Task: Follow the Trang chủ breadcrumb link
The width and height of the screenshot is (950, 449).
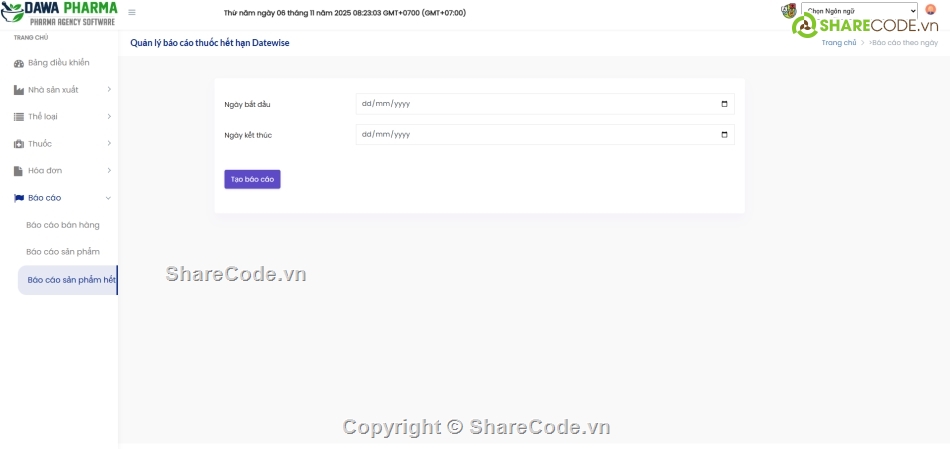Action: 838,43
